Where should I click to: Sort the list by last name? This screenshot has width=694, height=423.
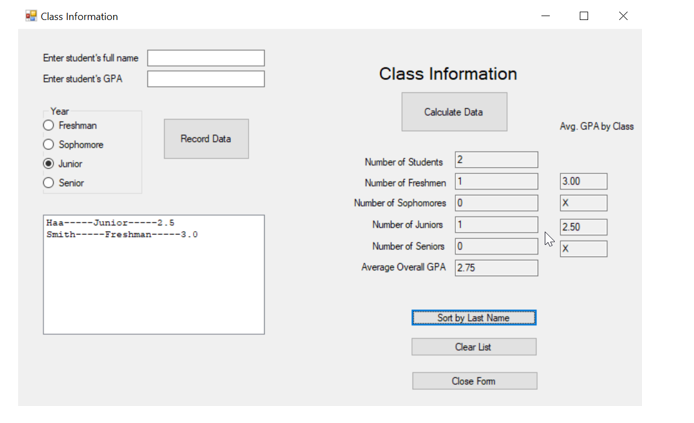click(x=474, y=318)
